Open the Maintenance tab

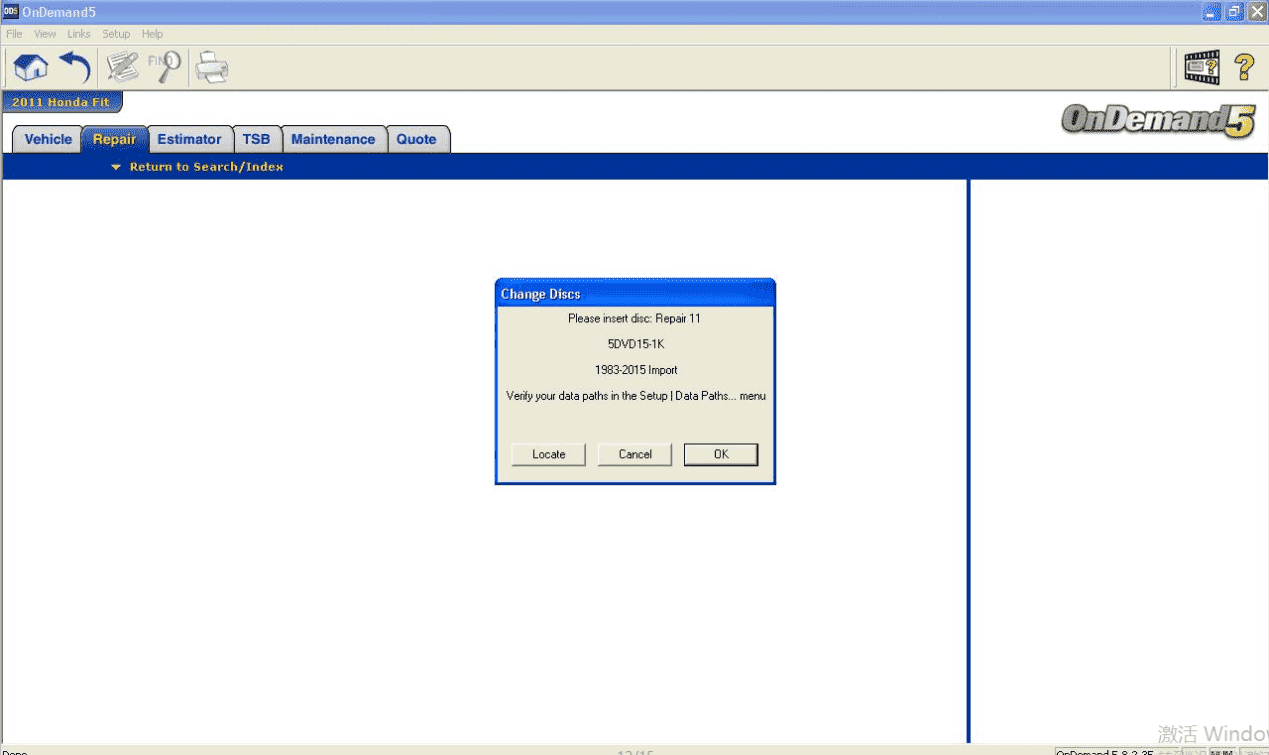[333, 140]
